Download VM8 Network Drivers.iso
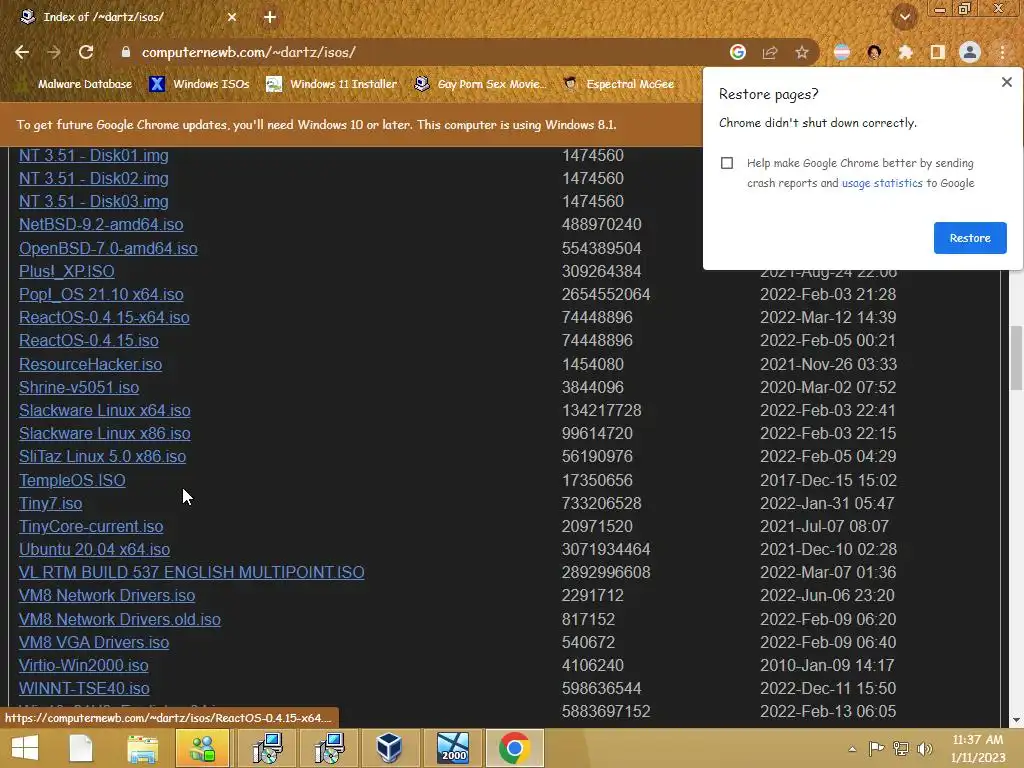The height and width of the screenshot is (768, 1024). (x=107, y=596)
